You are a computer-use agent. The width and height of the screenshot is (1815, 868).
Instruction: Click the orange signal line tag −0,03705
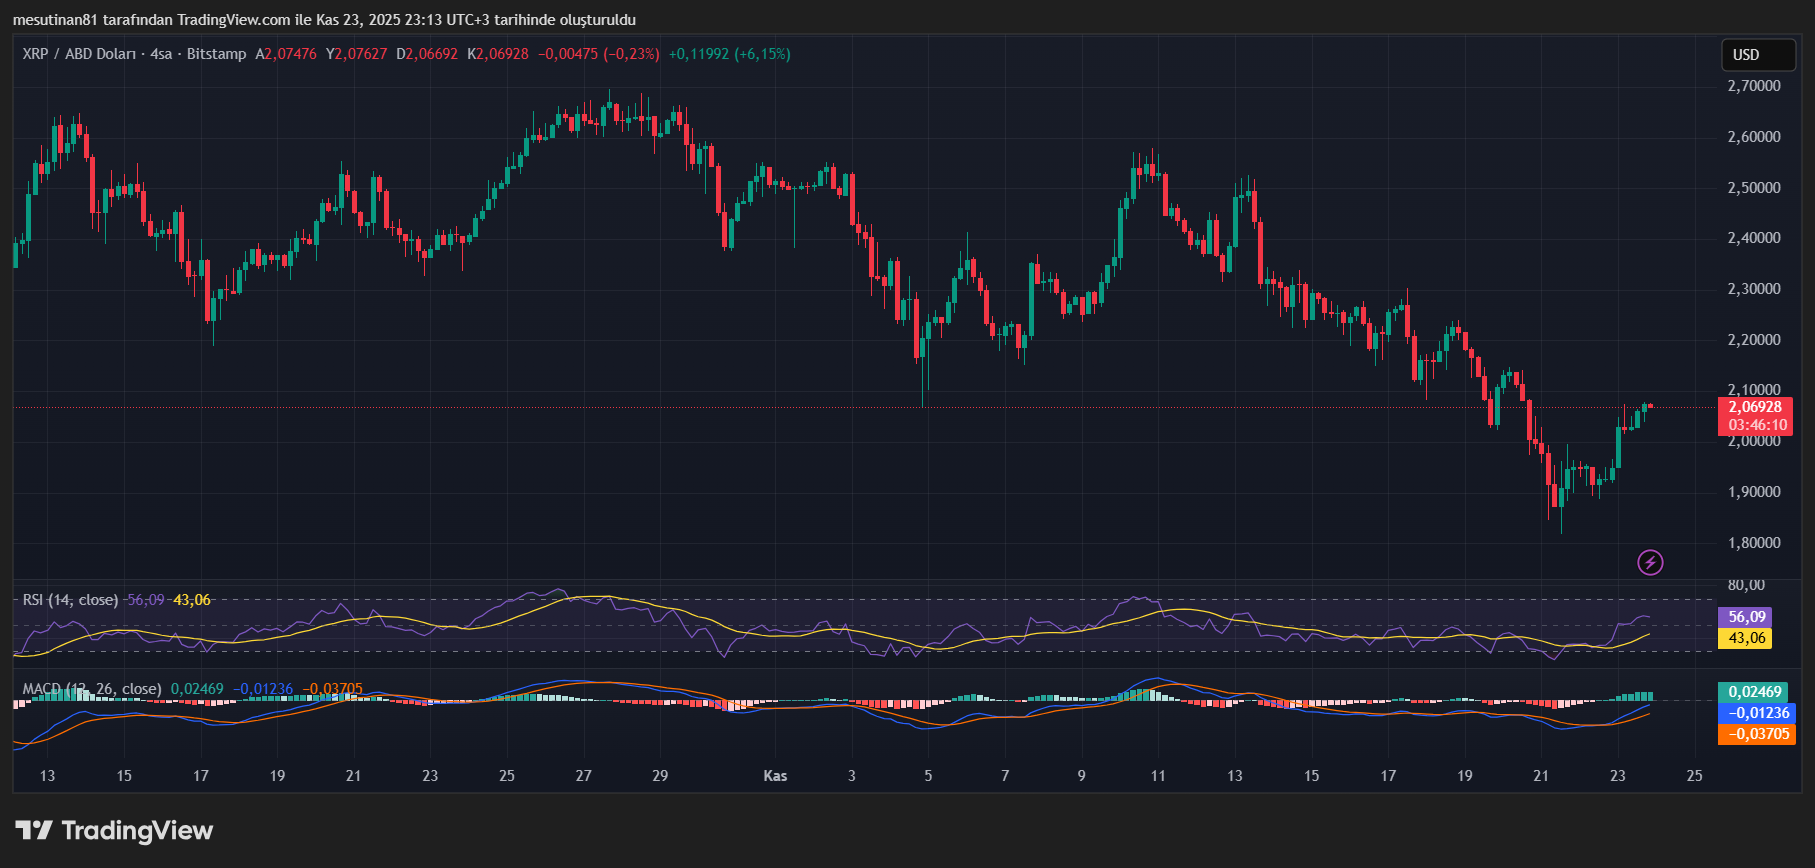[x=1755, y=734]
